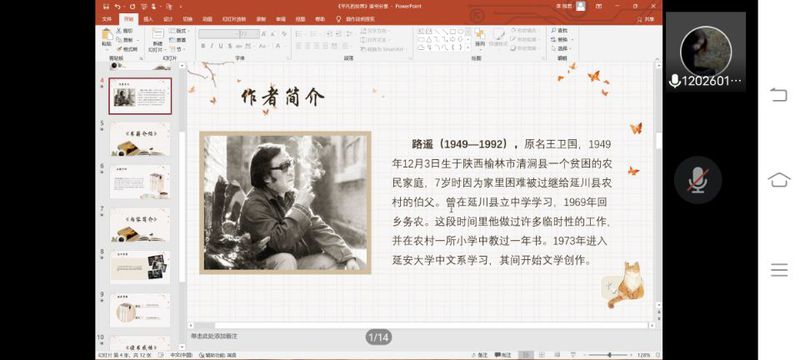
Task: Click the zoom slider handle in status bar
Action: click(609, 355)
